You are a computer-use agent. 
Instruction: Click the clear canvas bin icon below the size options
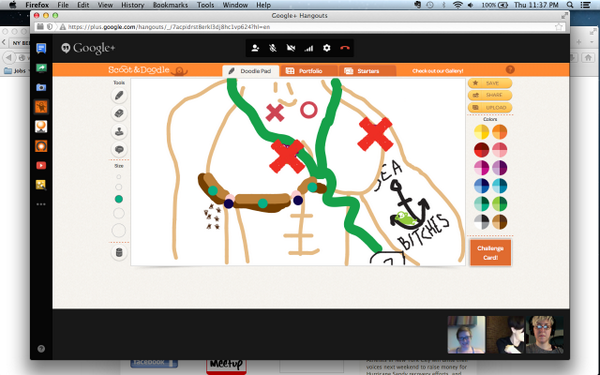[119, 253]
